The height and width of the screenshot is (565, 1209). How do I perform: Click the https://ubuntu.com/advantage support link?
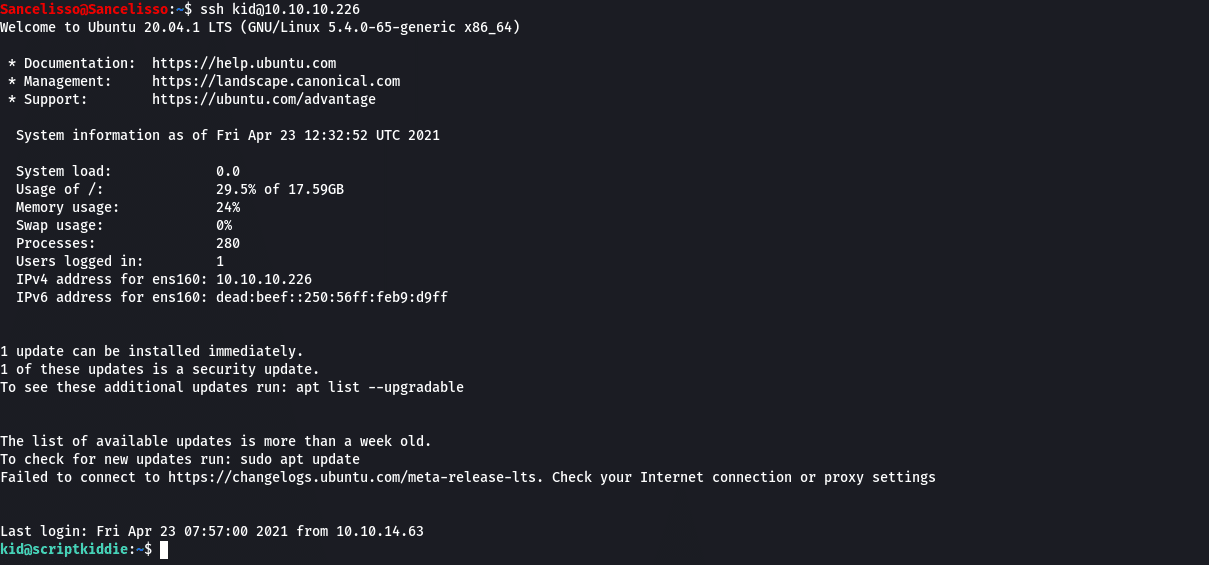pos(264,99)
